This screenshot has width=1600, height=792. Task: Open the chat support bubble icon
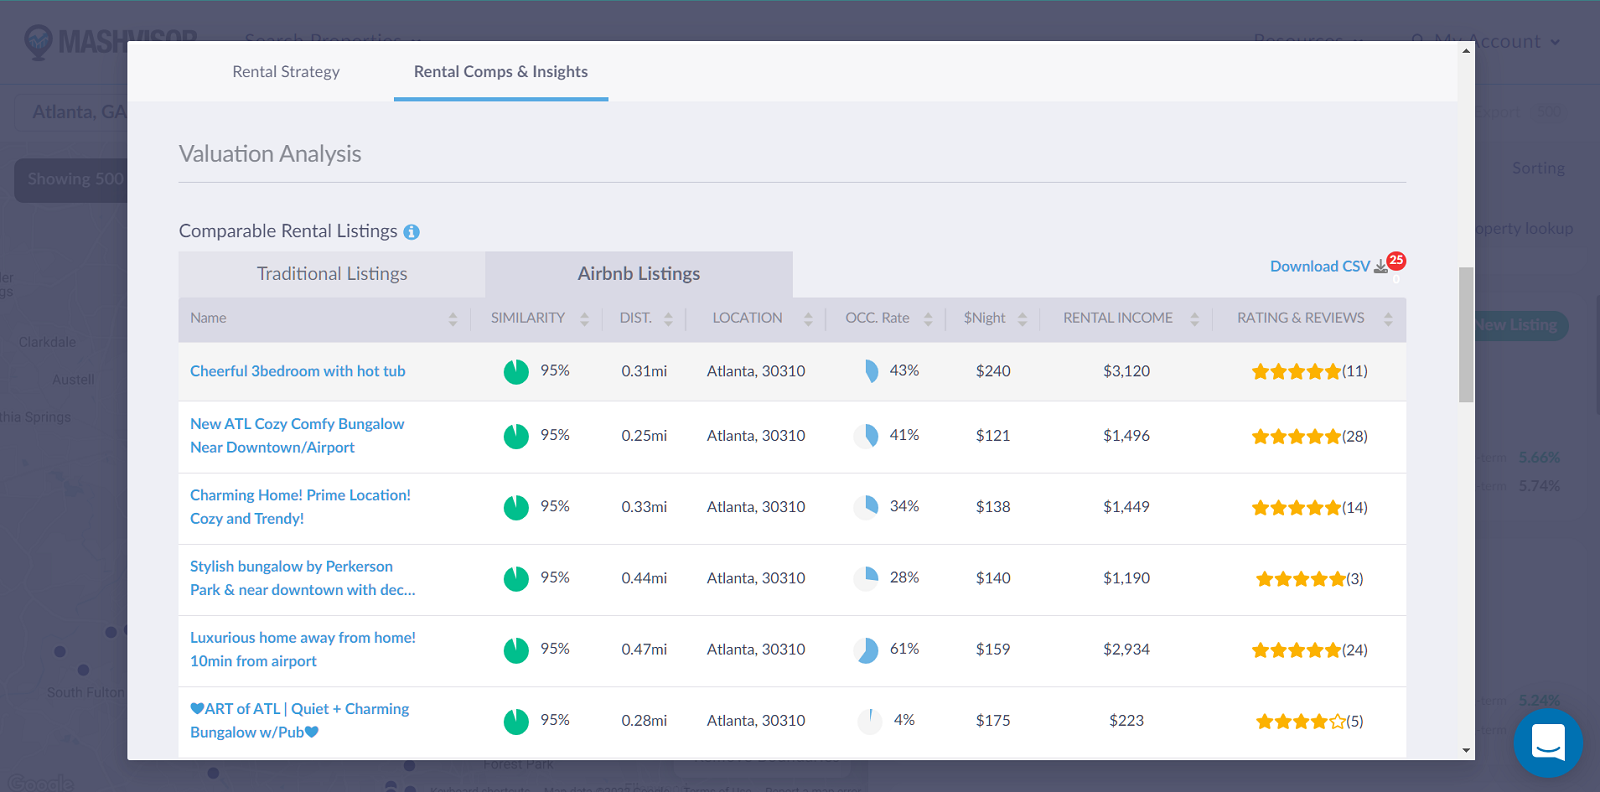[1548, 743]
